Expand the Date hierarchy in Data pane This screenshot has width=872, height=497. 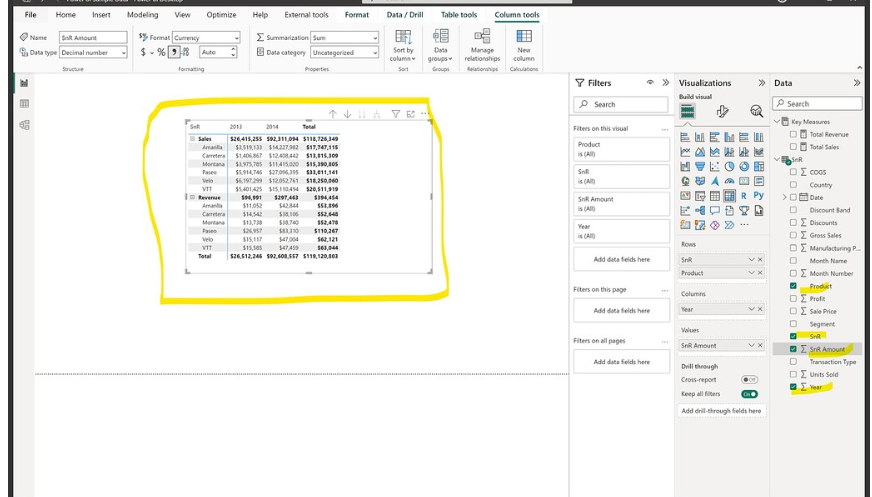(784, 197)
